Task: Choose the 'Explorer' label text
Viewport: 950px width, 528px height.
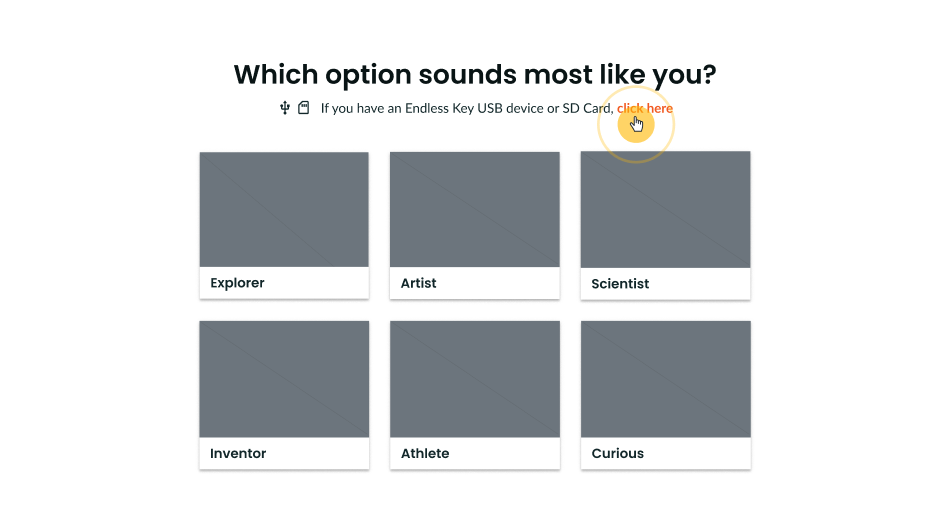Action: (238, 283)
